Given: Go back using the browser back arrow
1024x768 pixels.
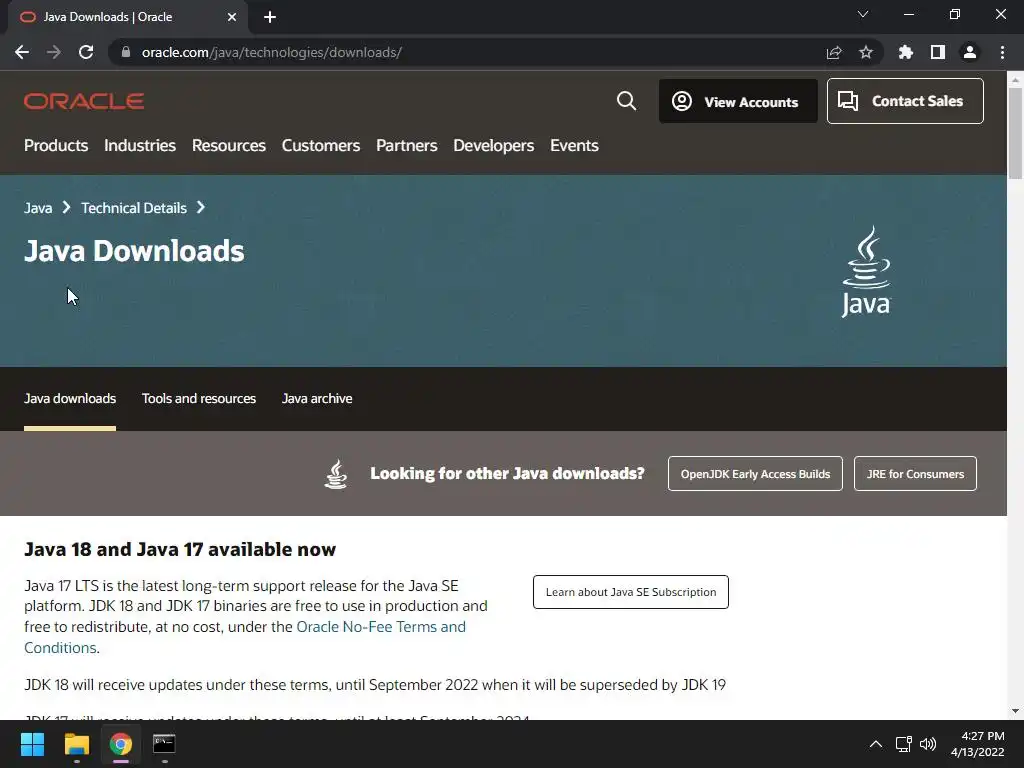Looking at the screenshot, I should point(22,52).
